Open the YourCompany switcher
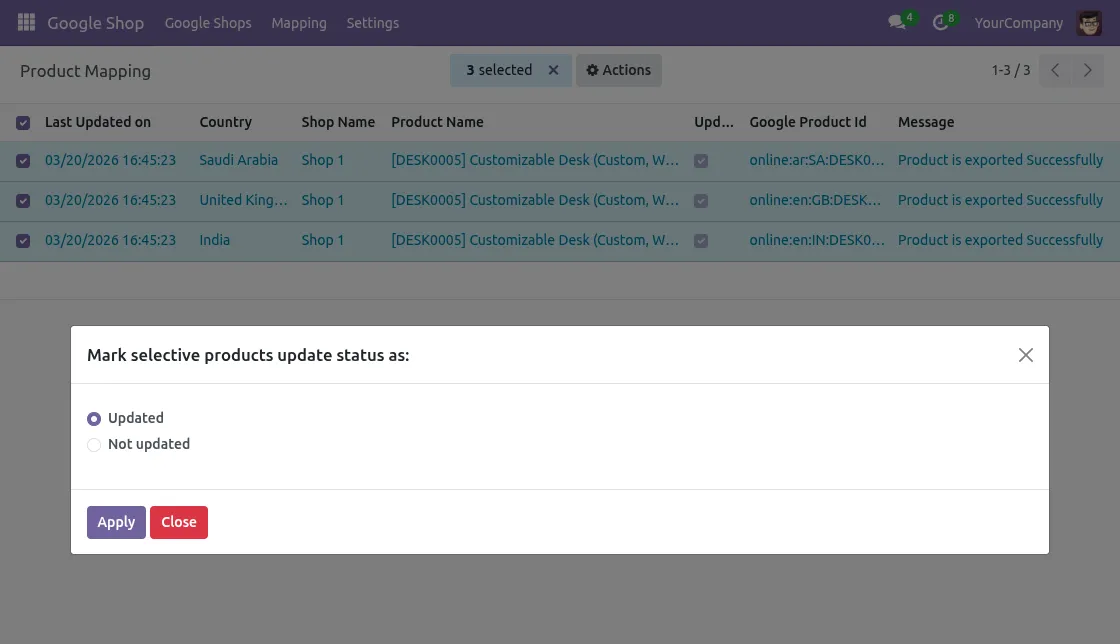The image size is (1120, 644). (x=1018, y=23)
